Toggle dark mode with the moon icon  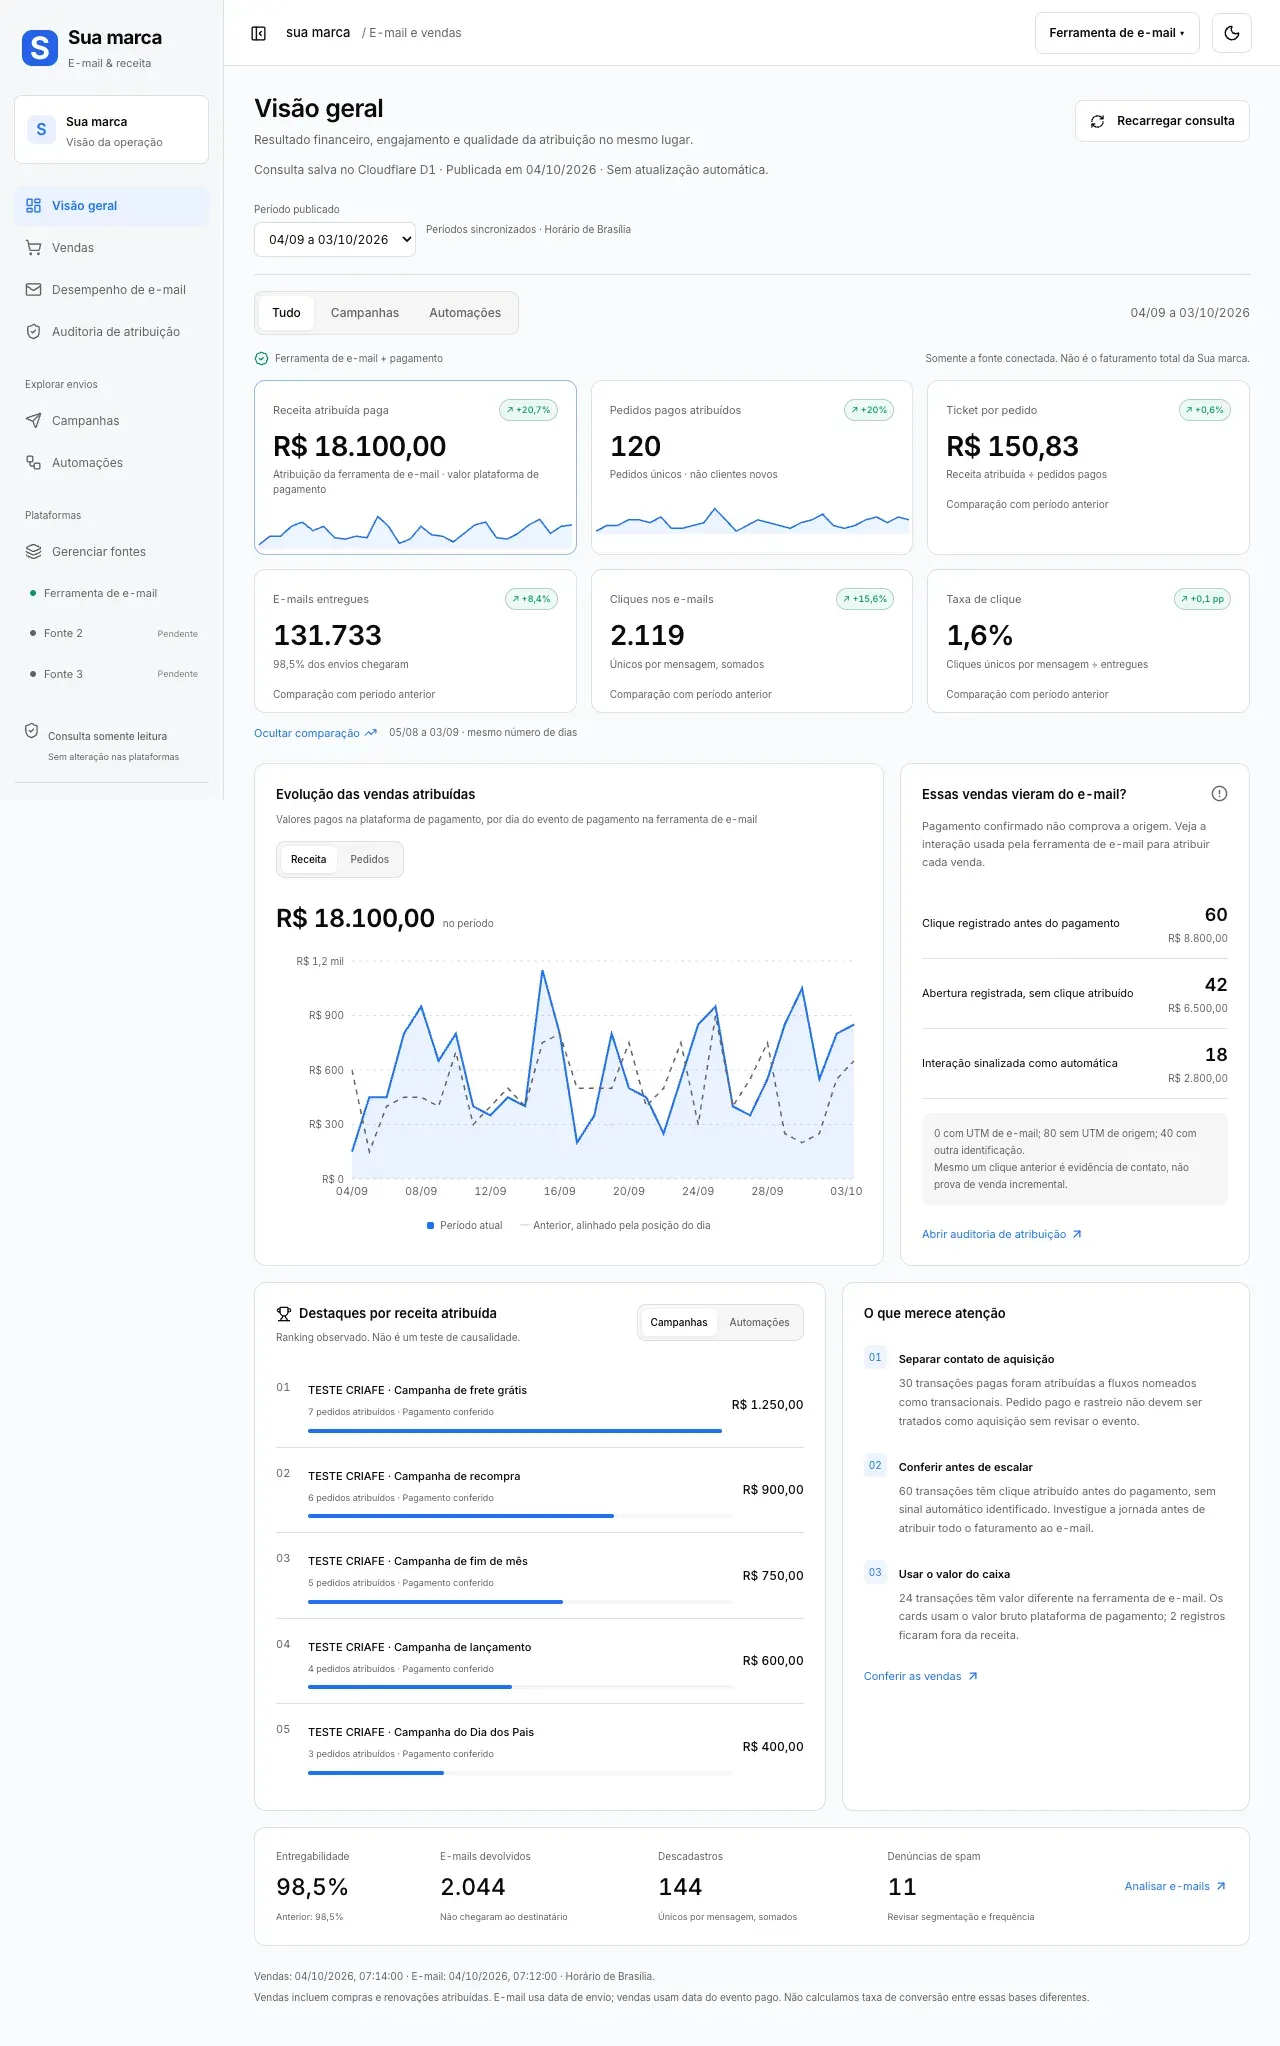click(1232, 33)
